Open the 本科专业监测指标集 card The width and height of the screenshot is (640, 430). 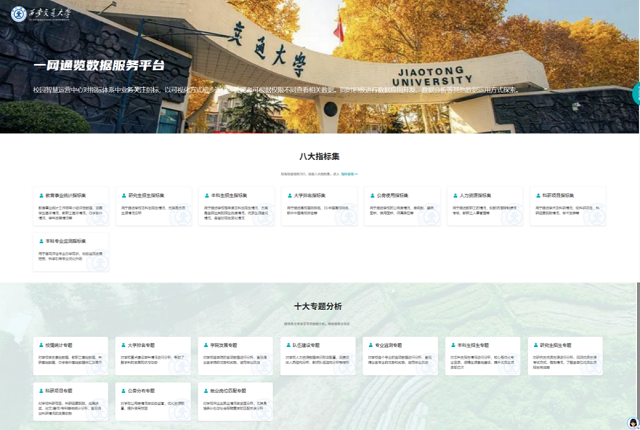coord(72,251)
